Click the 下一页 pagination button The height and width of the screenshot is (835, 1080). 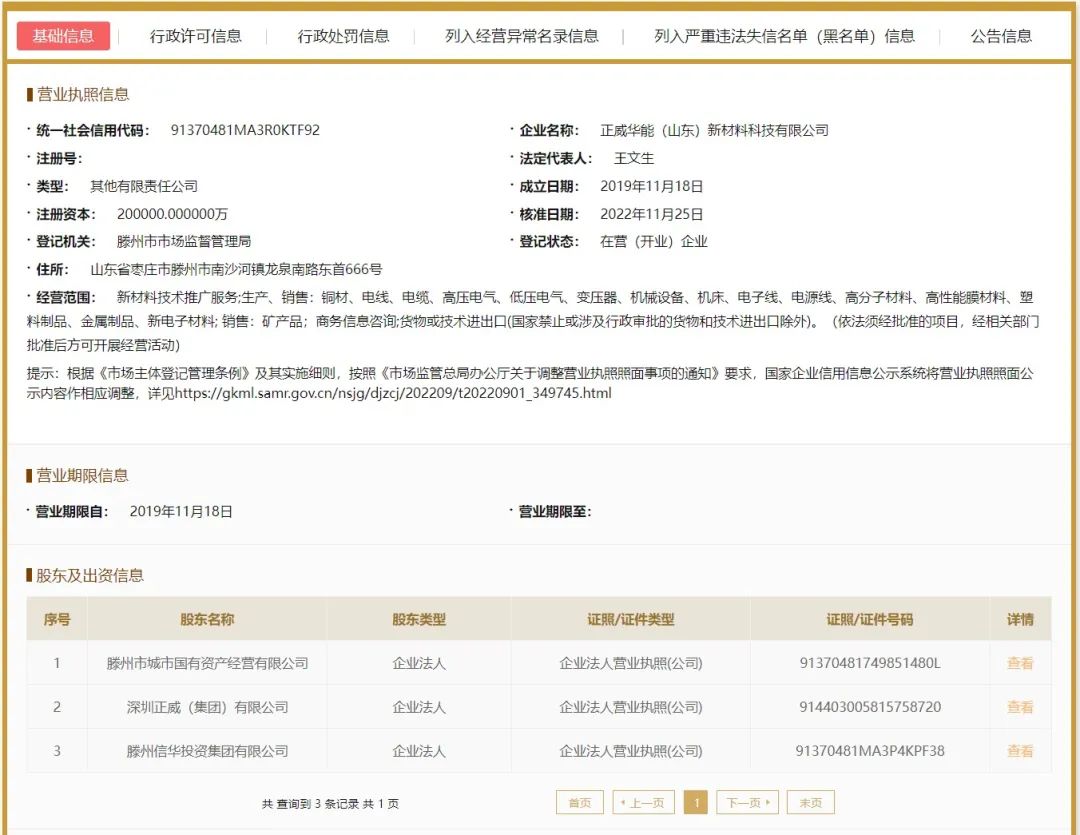tap(747, 803)
